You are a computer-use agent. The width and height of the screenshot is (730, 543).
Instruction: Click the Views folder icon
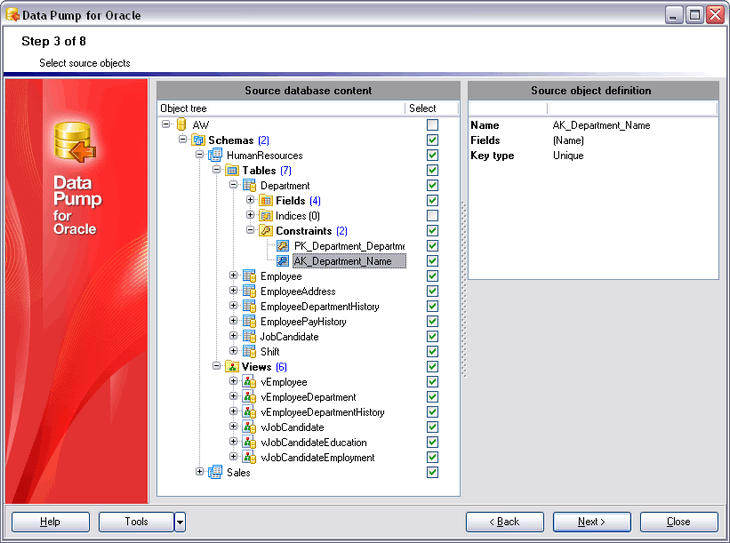pyautogui.click(x=232, y=367)
